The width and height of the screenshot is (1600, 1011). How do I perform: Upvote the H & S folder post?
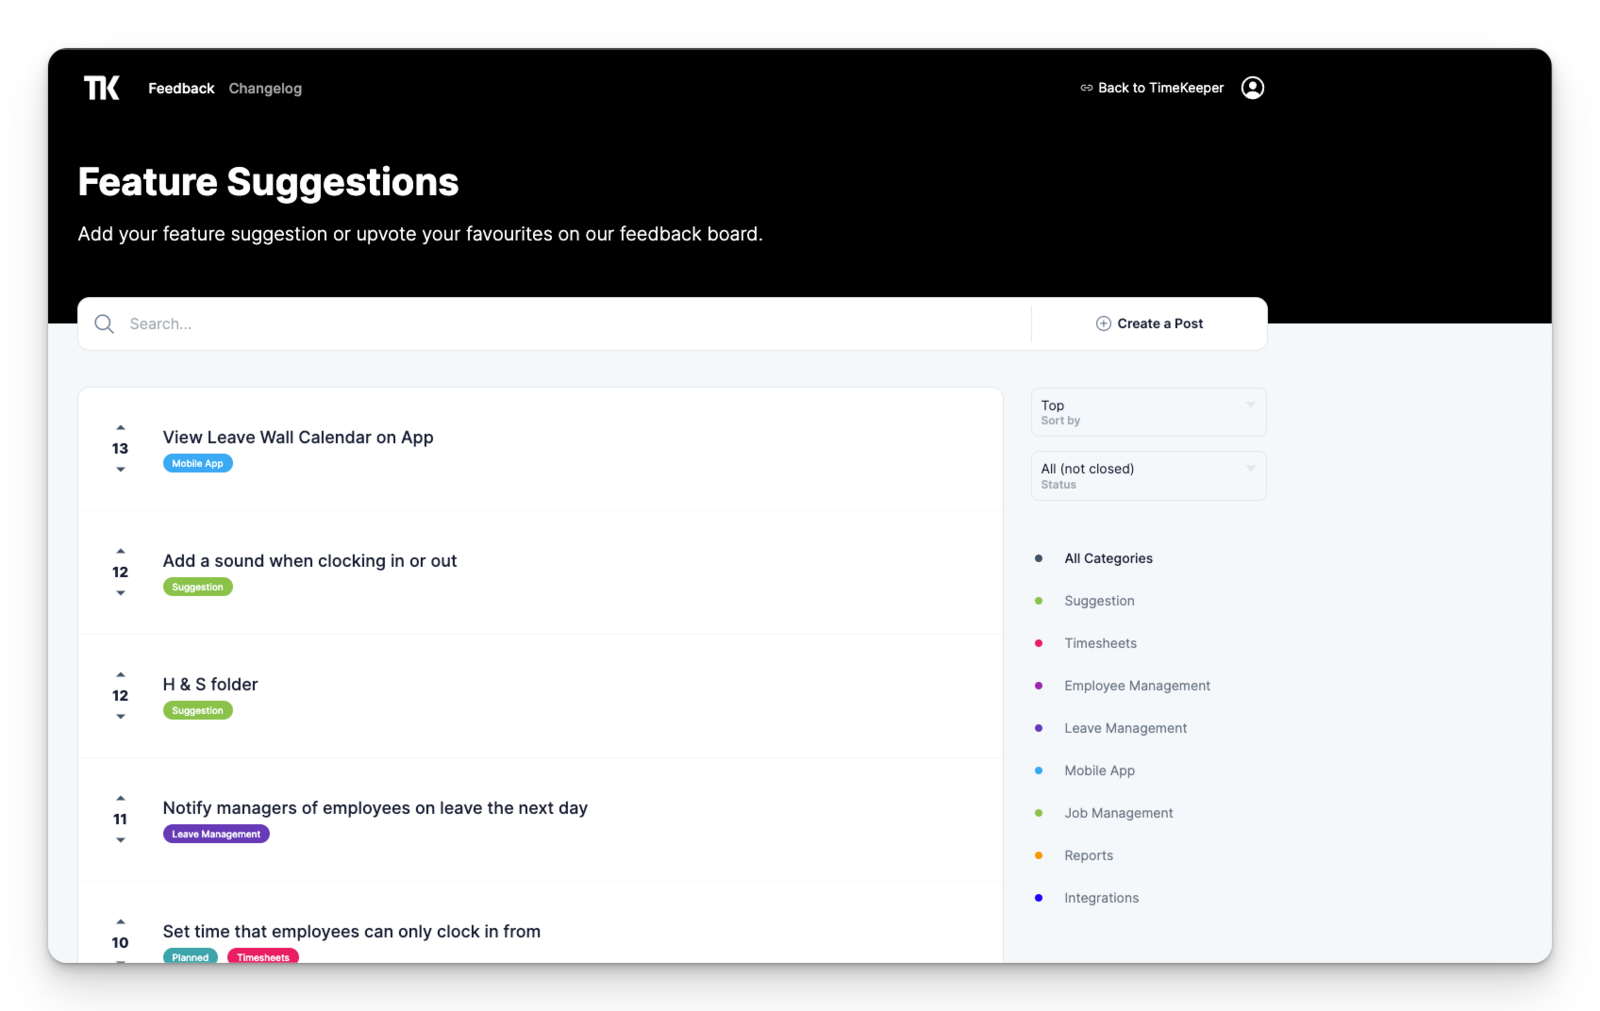(120, 675)
